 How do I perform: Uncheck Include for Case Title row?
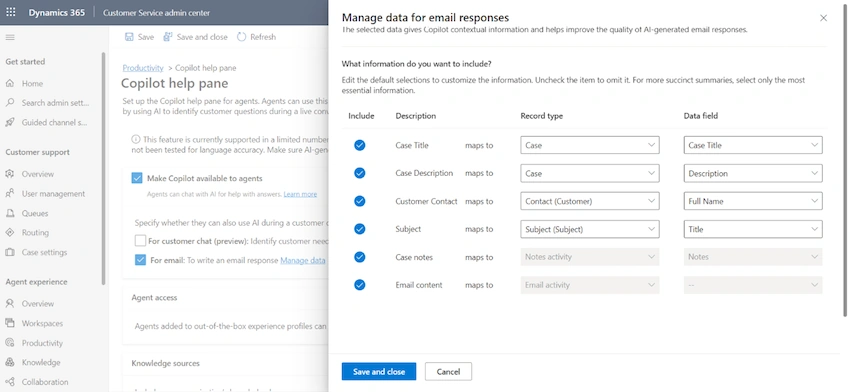(359, 145)
